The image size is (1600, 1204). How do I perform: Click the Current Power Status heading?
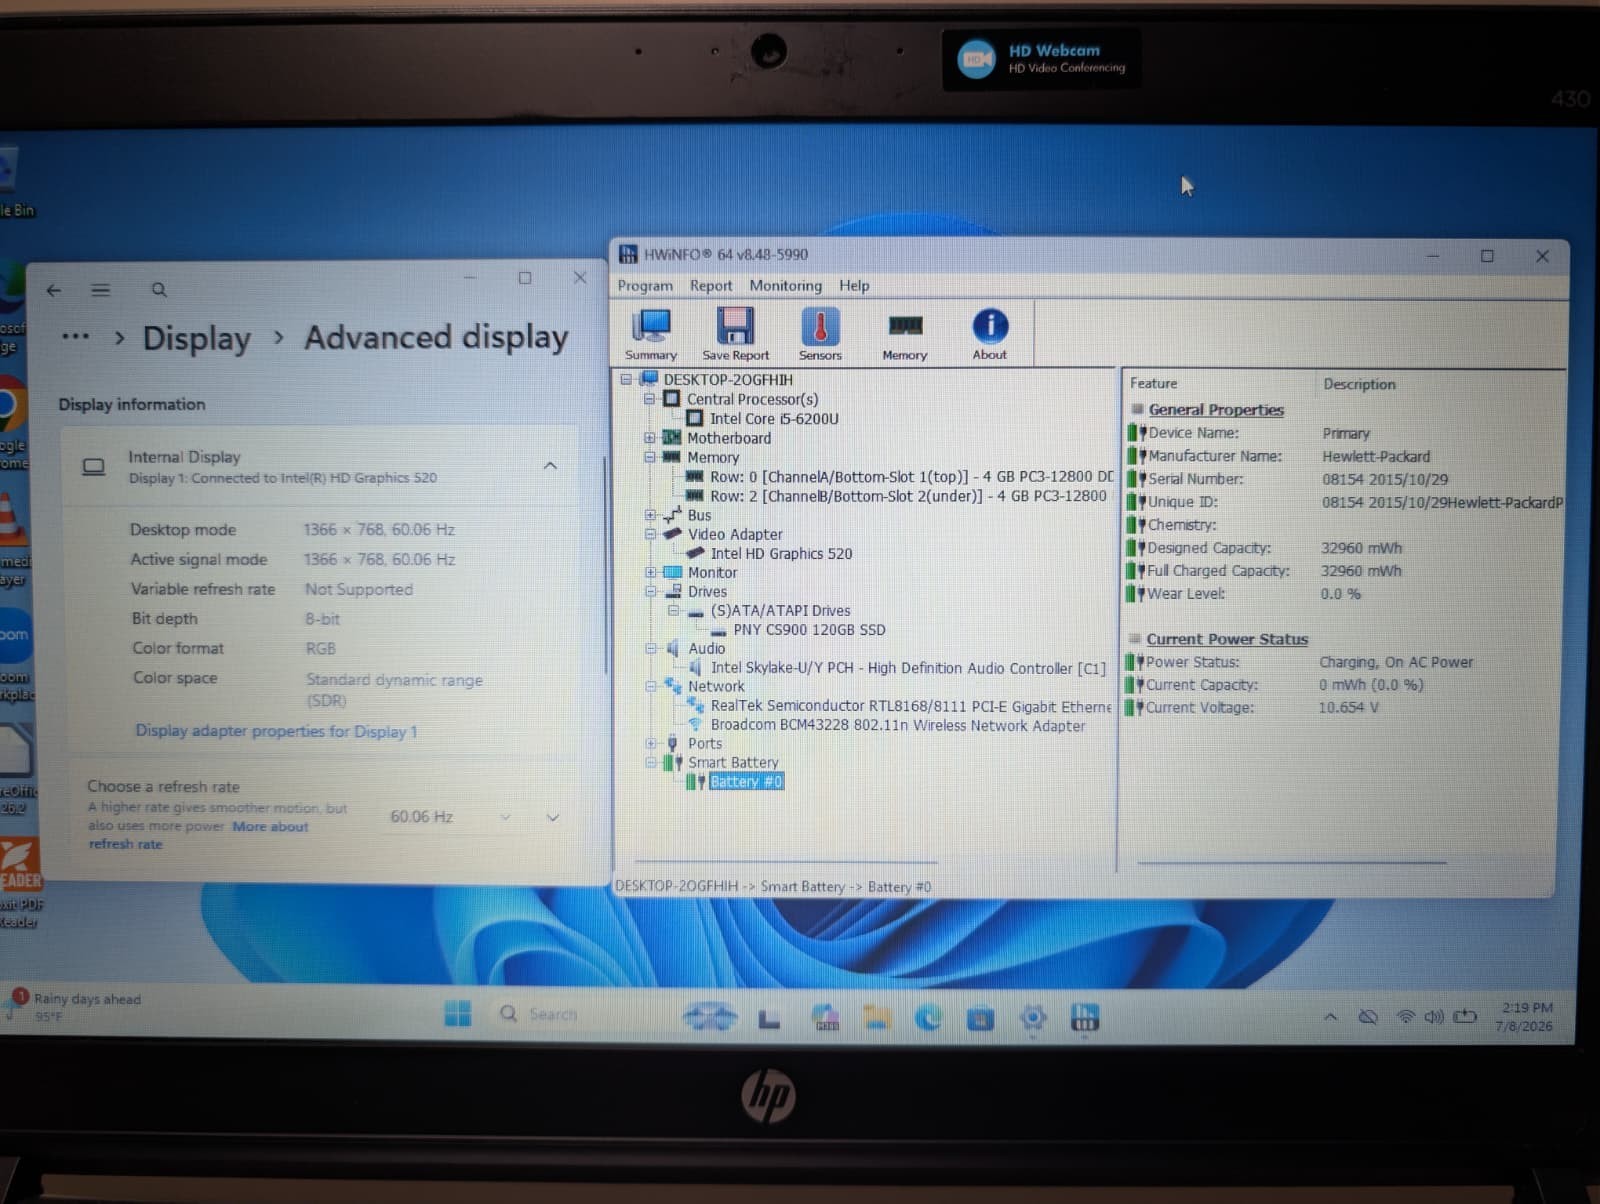pyautogui.click(x=1227, y=639)
